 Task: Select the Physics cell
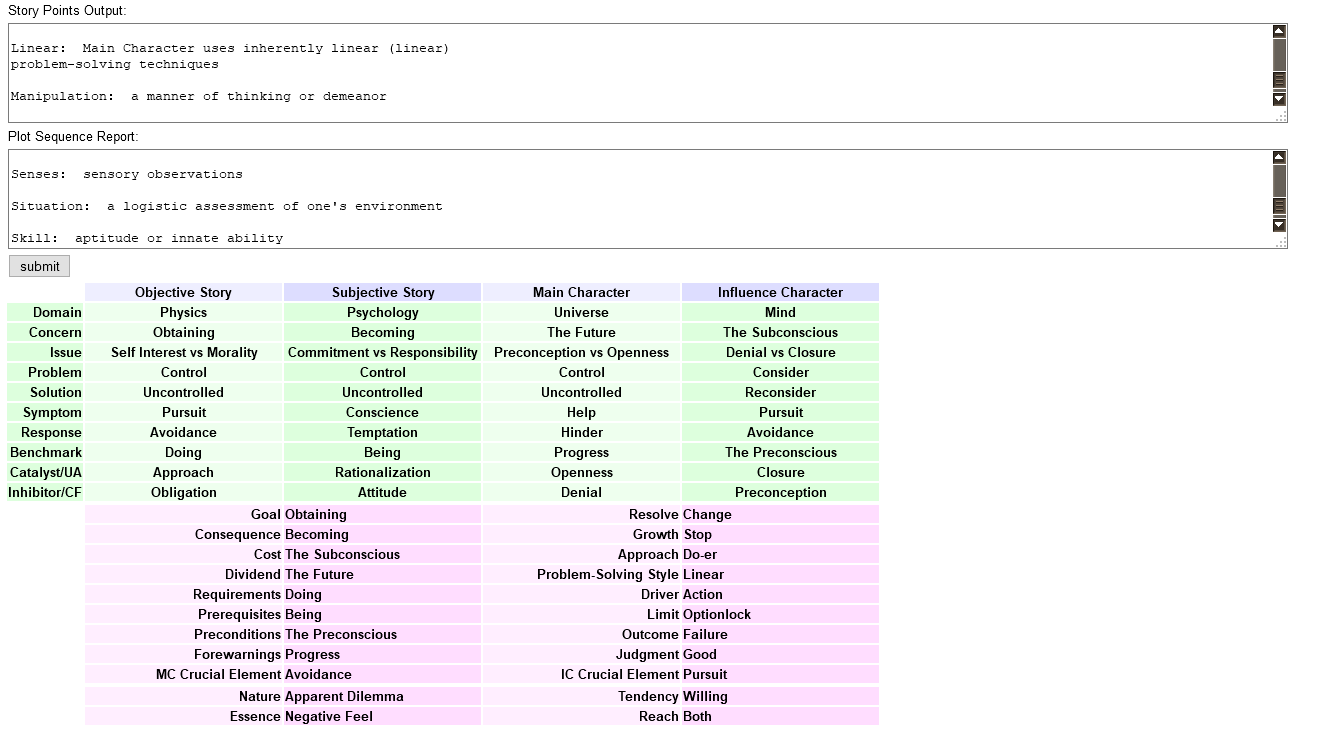(183, 312)
